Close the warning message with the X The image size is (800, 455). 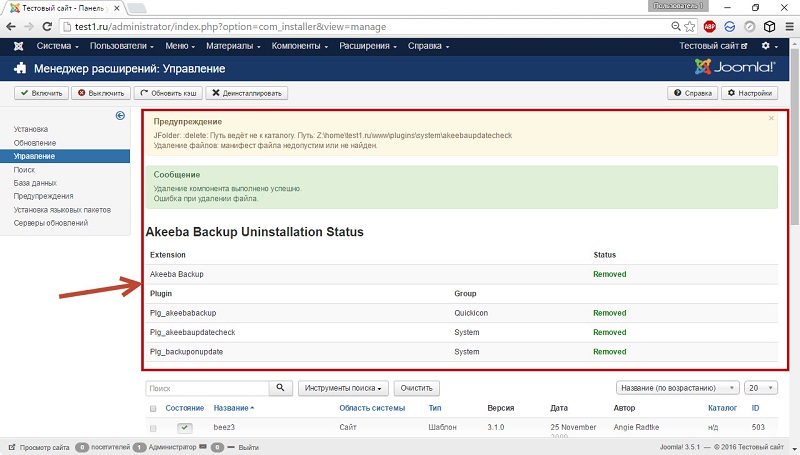[771, 118]
